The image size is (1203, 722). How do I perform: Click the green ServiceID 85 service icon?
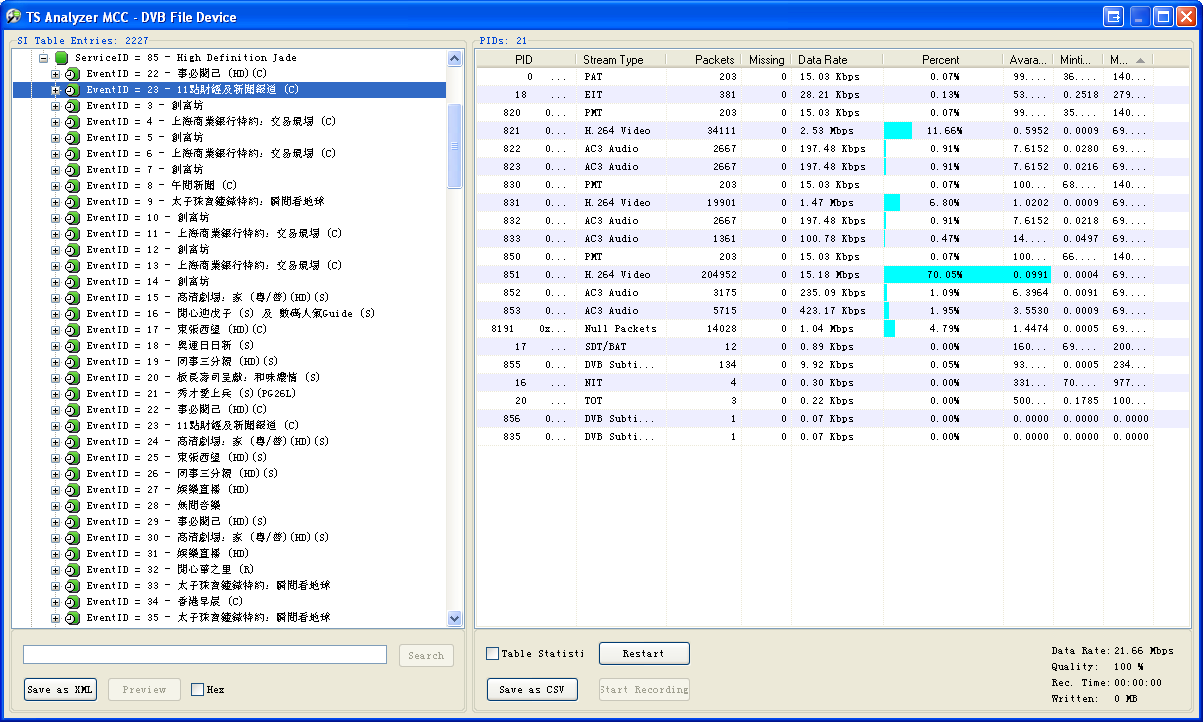61,58
